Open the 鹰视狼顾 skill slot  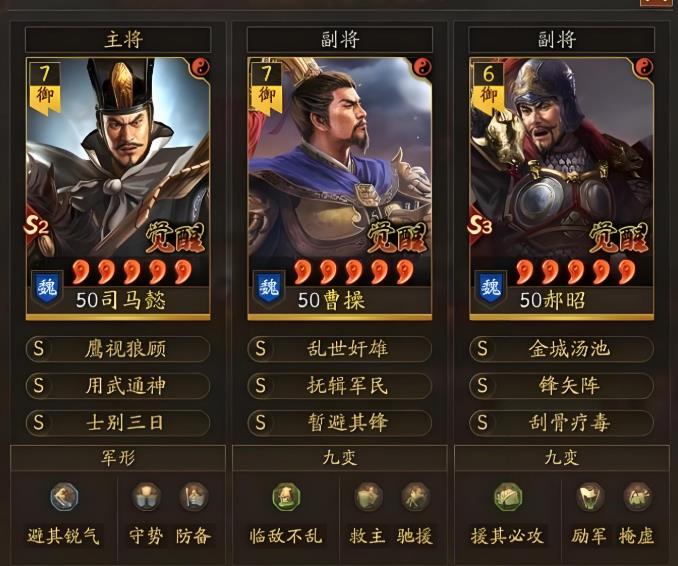118,349
